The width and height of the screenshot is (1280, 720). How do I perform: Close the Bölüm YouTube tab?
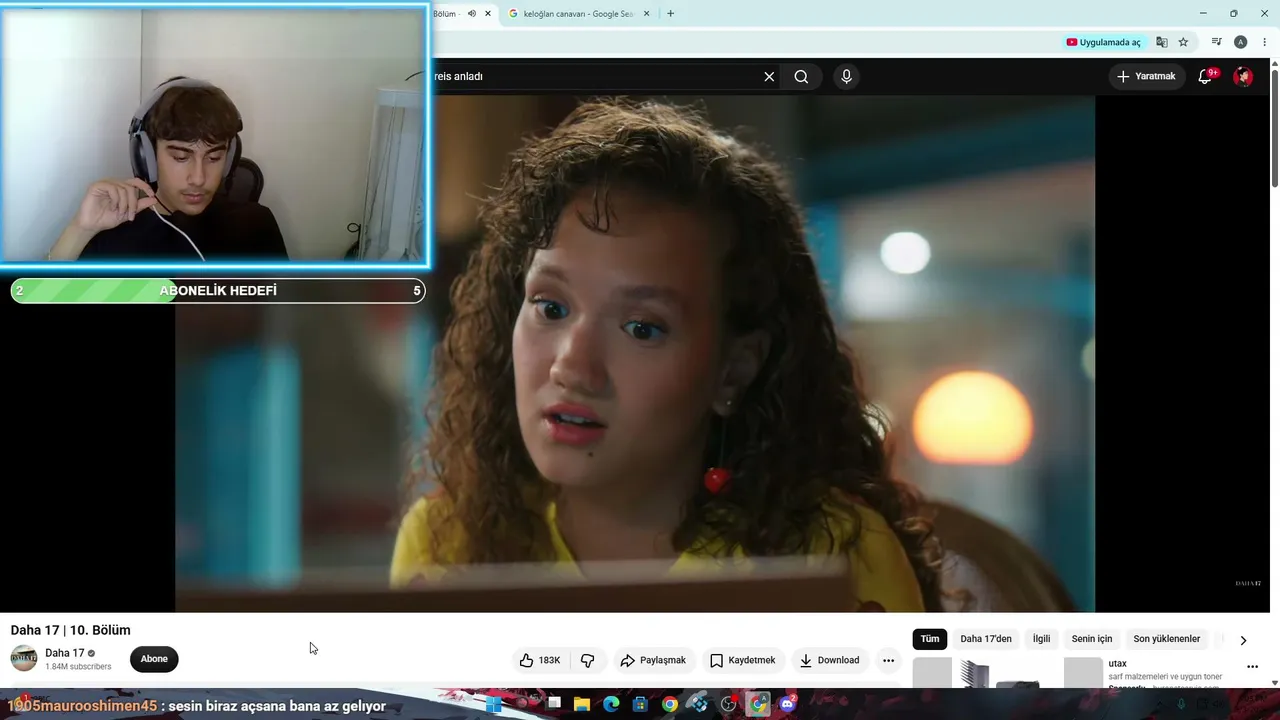(488, 14)
